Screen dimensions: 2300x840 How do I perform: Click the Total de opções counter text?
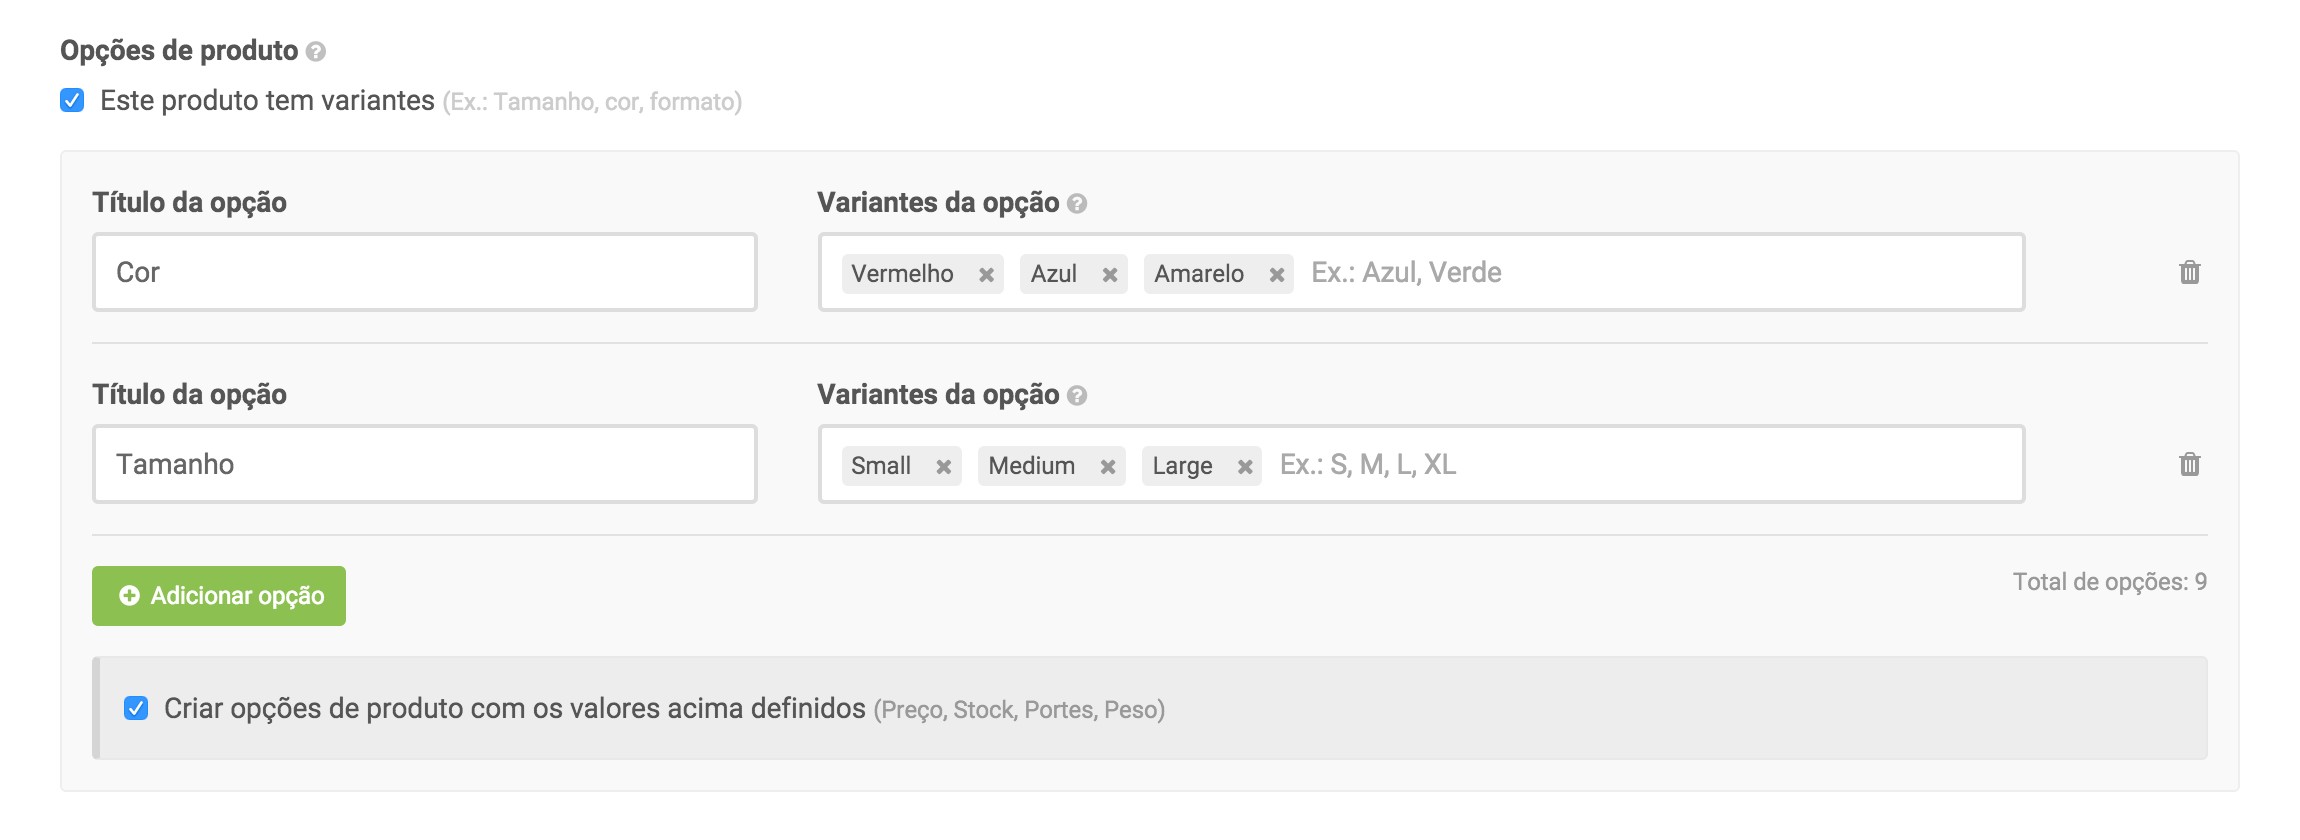2109,582
